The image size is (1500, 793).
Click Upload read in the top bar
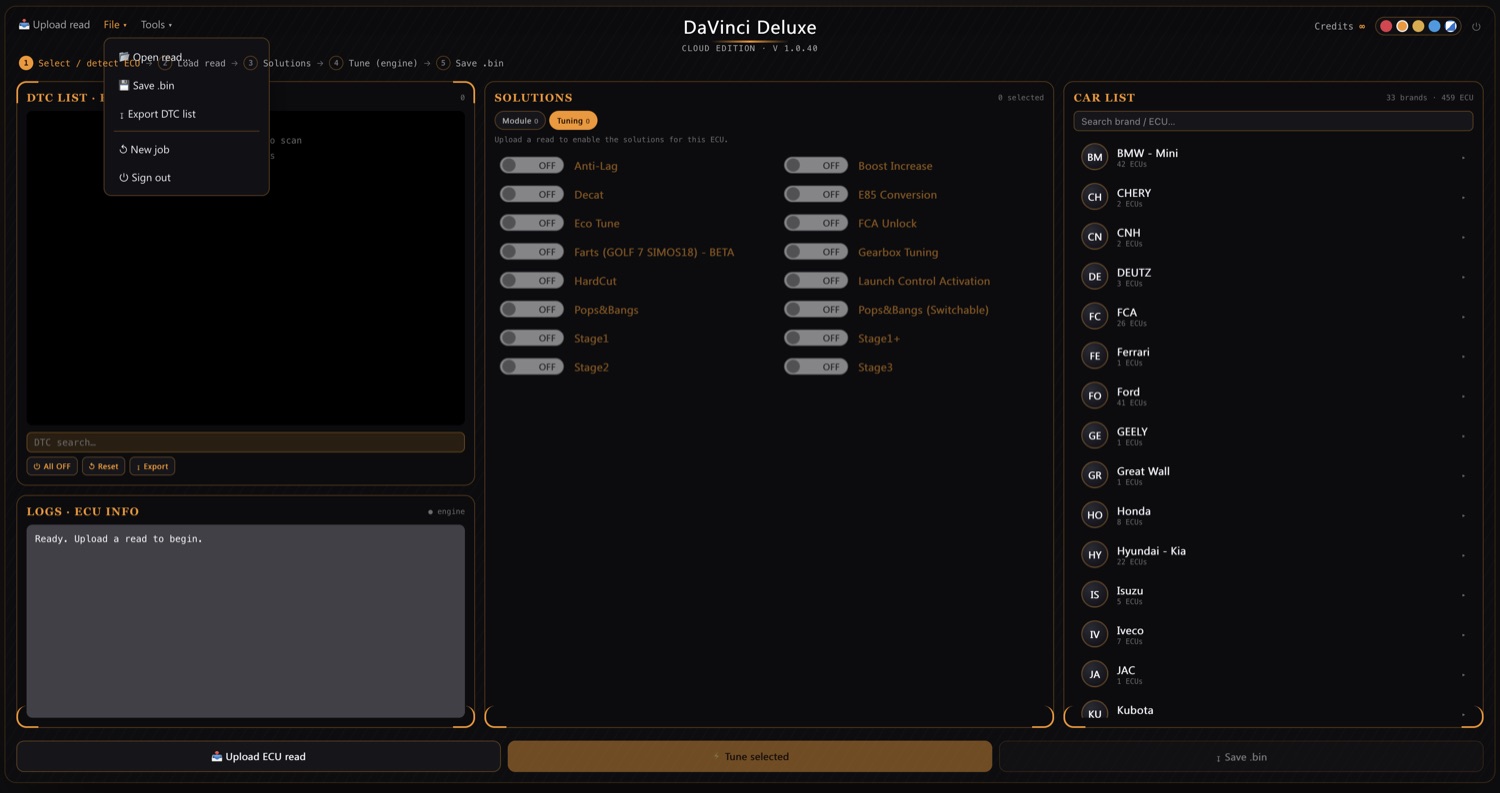54,25
